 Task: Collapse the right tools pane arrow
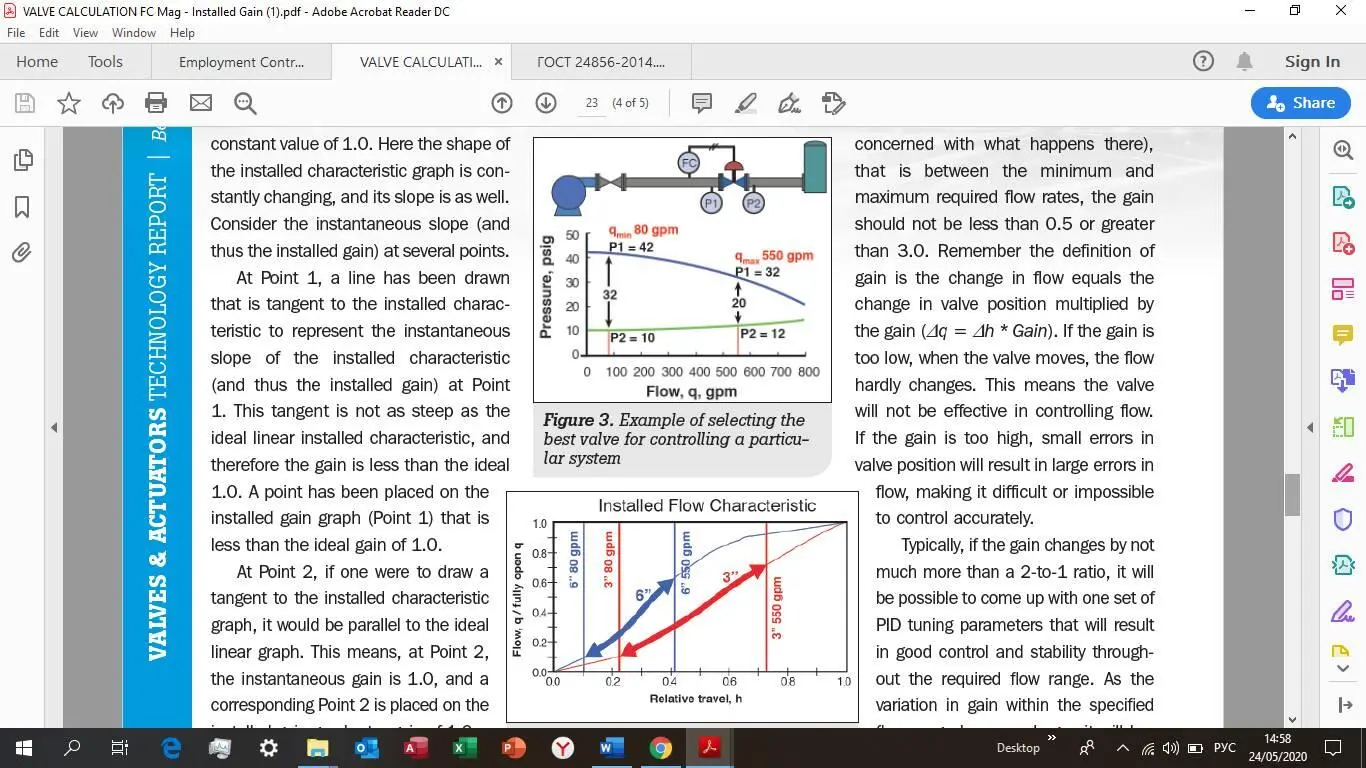pyautogui.click(x=1310, y=428)
